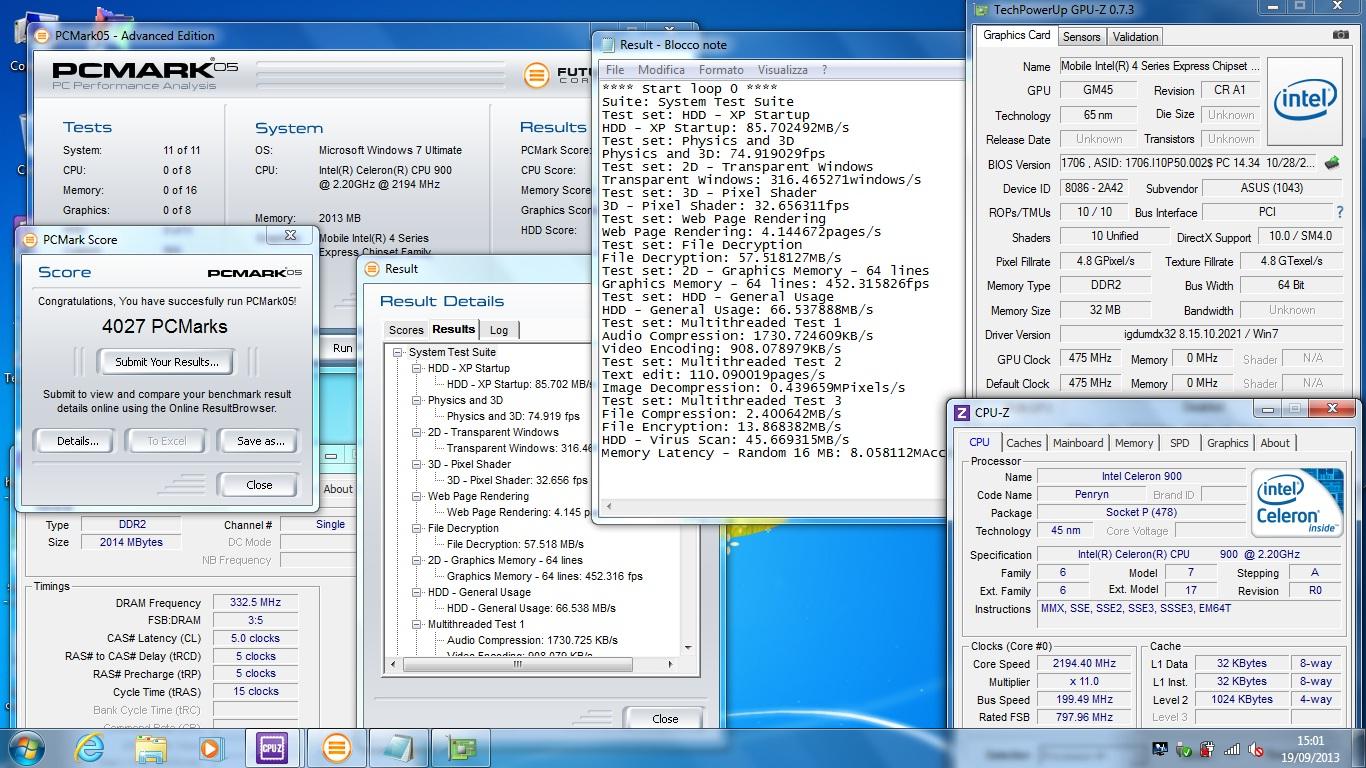
Task: Switch to GPU-Z via taskbar icon
Action: [462, 747]
